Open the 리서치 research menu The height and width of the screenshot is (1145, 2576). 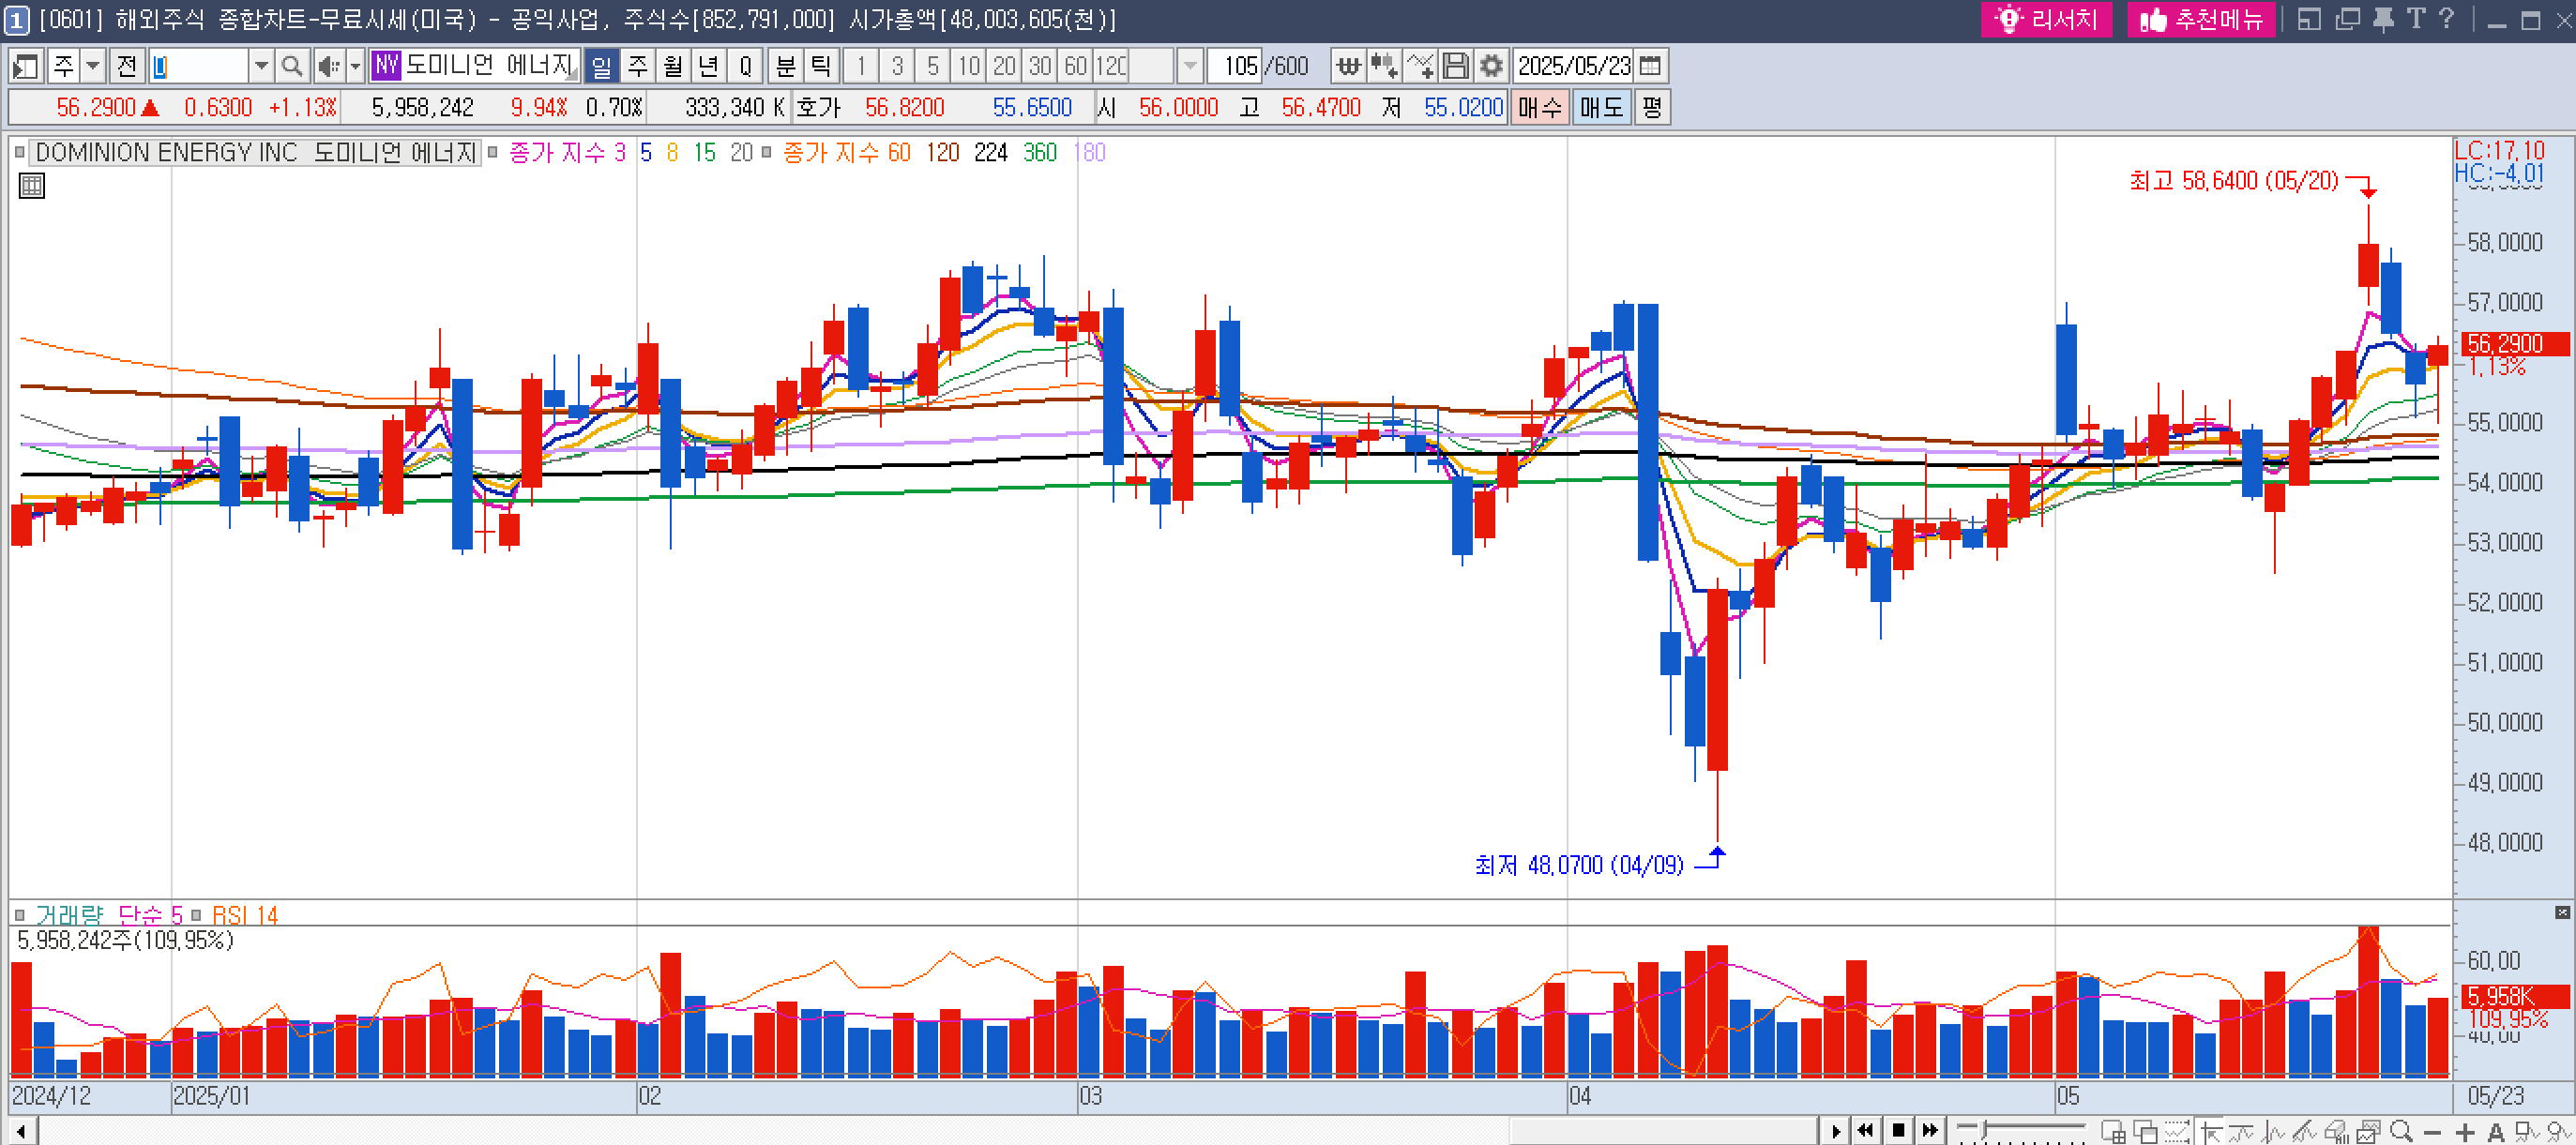[x=2046, y=19]
